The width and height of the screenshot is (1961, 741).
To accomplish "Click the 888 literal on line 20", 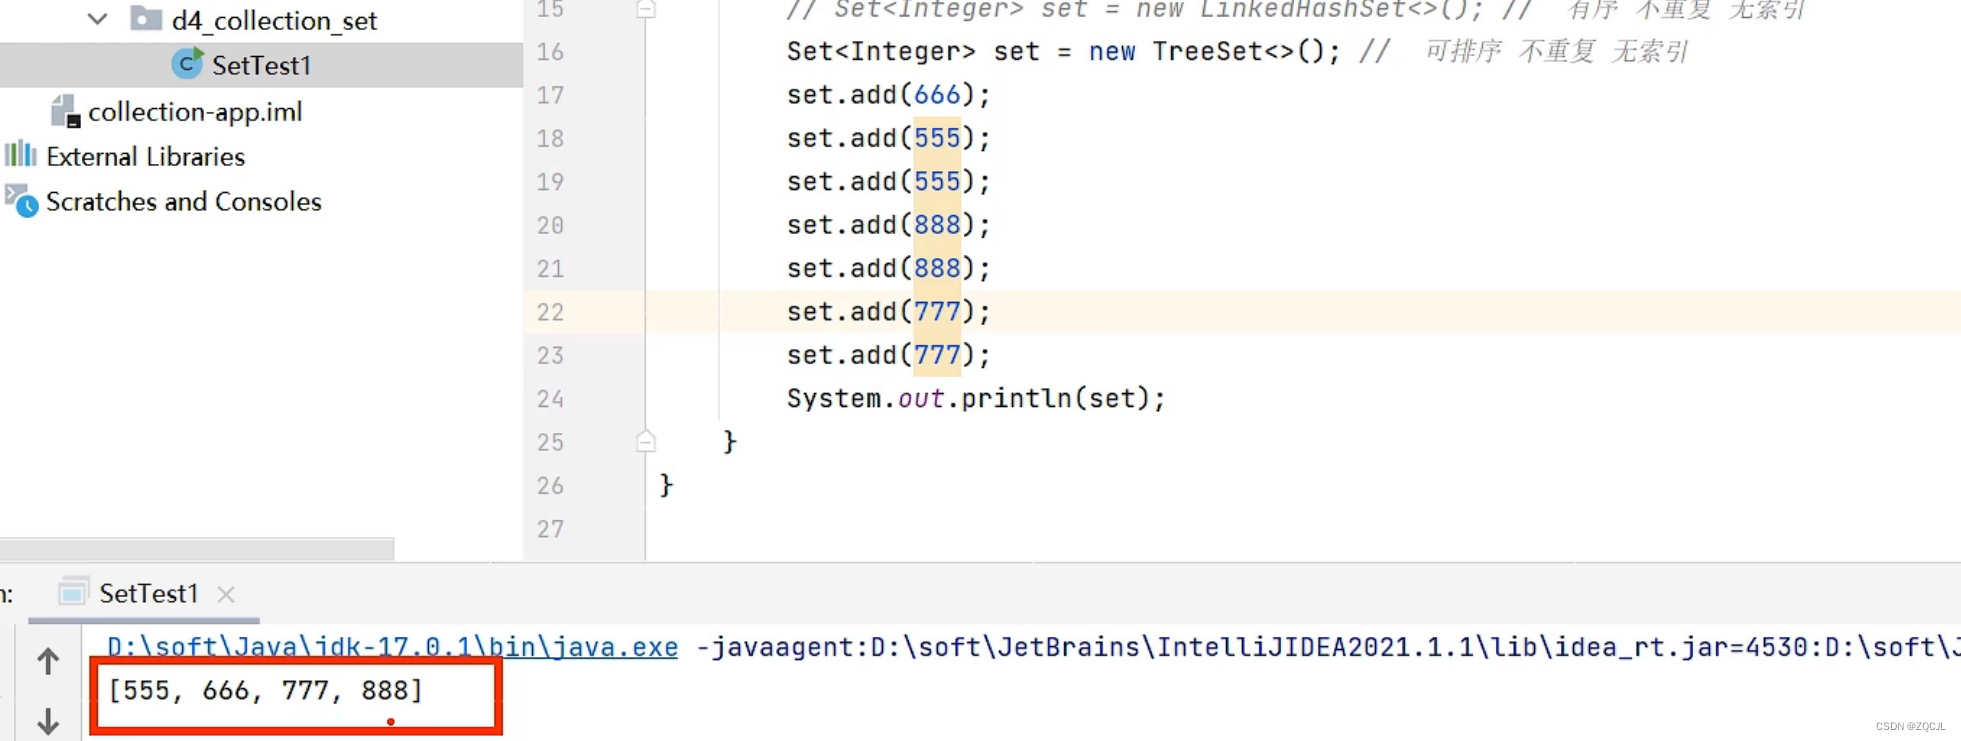I will coord(937,225).
